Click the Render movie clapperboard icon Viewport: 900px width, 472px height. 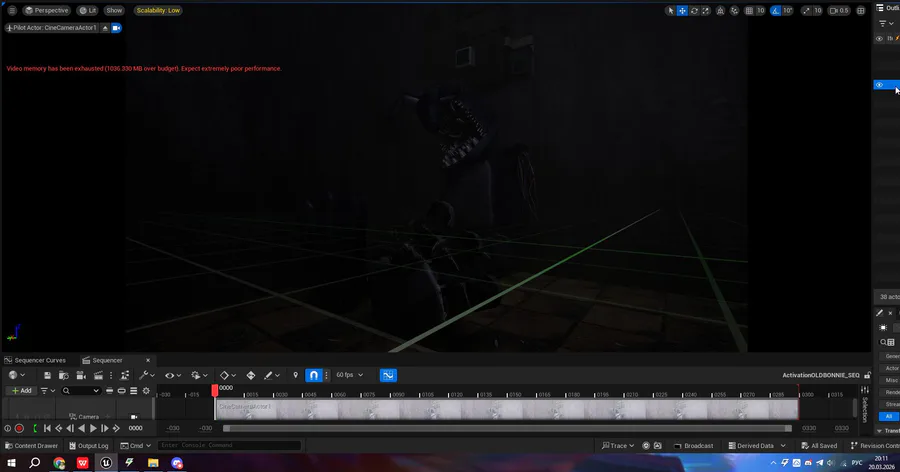click(x=98, y=375)
